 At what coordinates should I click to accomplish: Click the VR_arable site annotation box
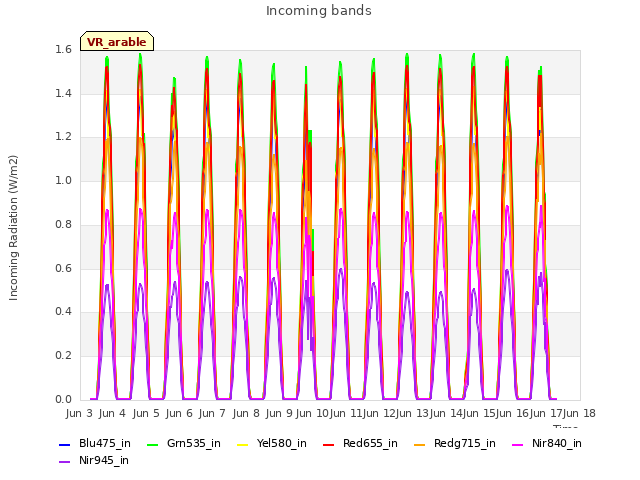click(117, 41)
